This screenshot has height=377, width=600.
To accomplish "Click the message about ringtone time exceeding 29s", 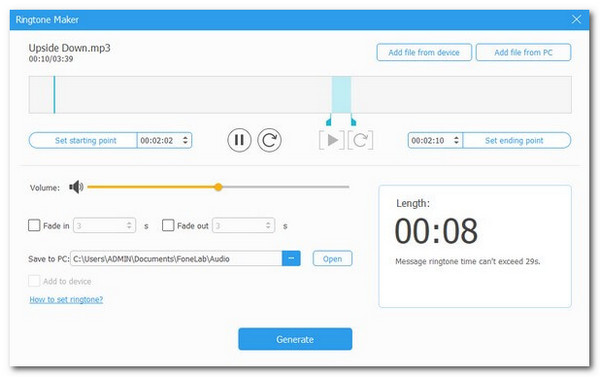I will click(468, 261).
